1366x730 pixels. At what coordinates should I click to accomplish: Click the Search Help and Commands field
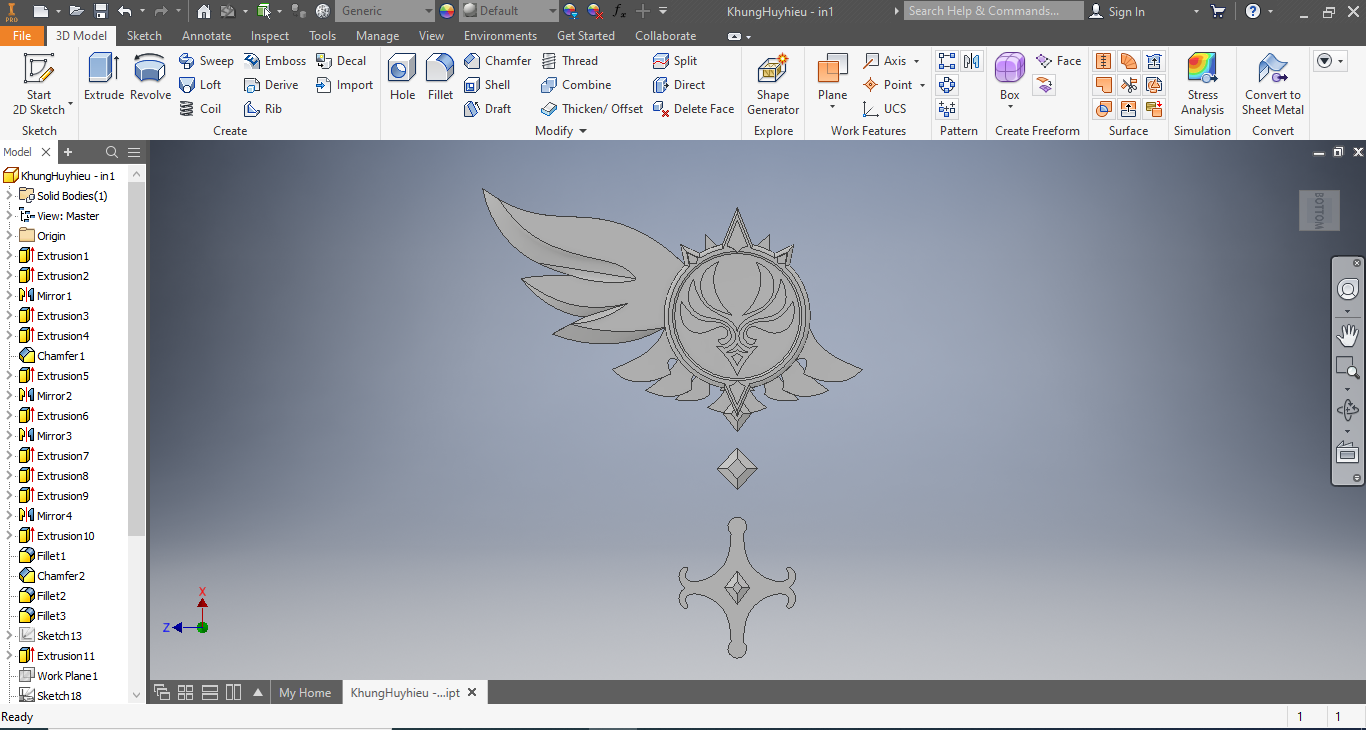pyautogui.click(x=993, y=11)
